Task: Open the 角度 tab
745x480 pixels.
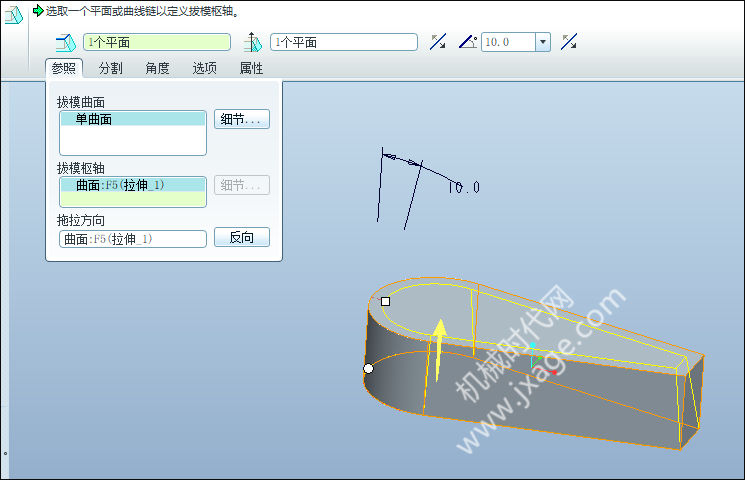Action: pos(157,68)
